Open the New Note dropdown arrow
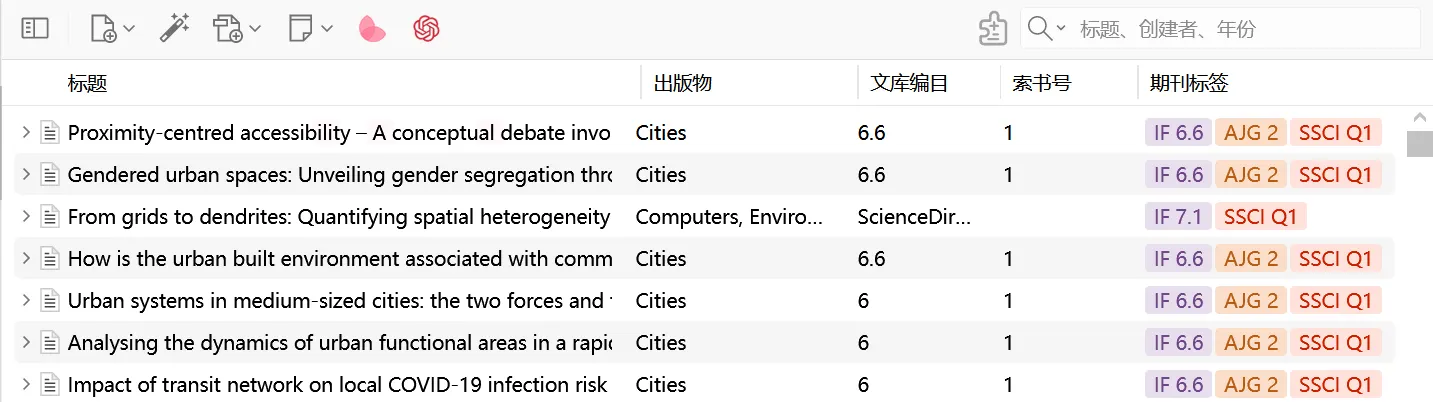 click(327, 30)
